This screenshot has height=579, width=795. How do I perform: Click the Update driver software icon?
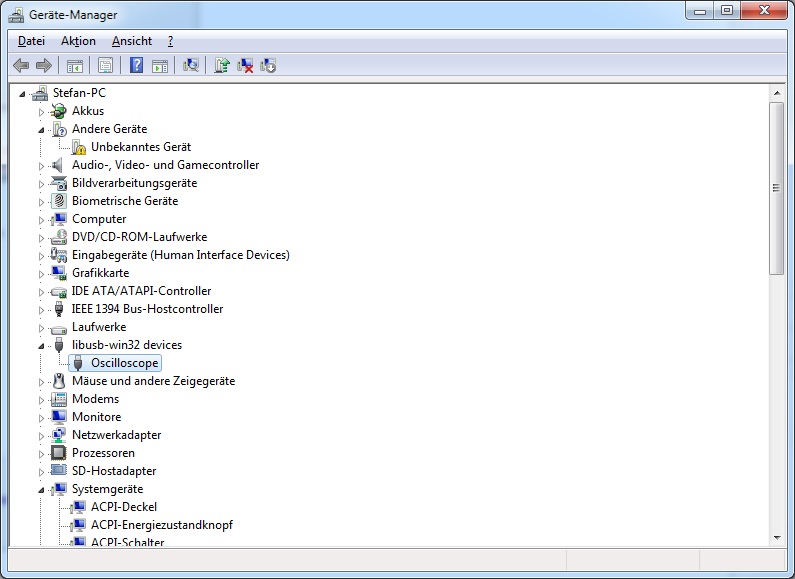tap(222, 65)
